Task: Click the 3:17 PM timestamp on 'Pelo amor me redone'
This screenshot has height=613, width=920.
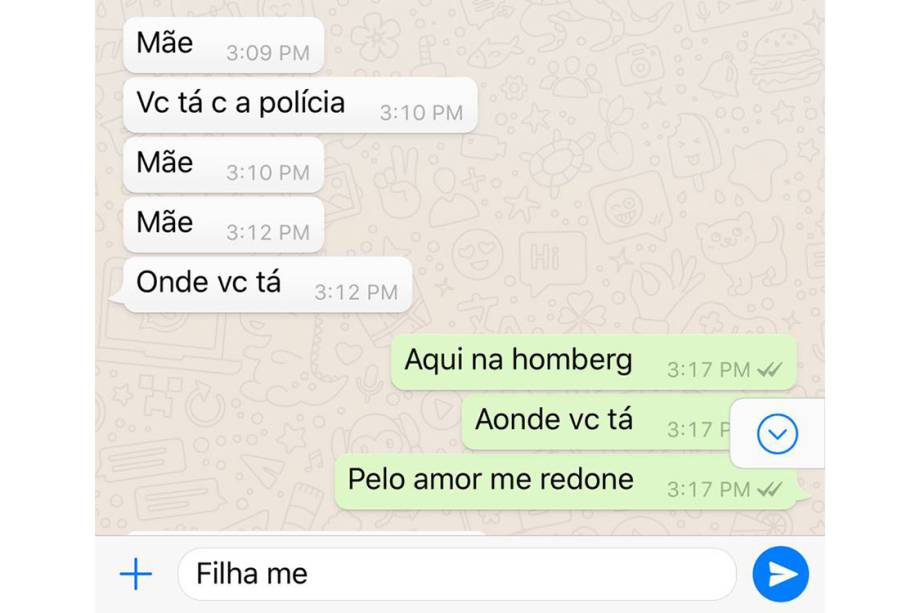Action: [x=709, y=490]
